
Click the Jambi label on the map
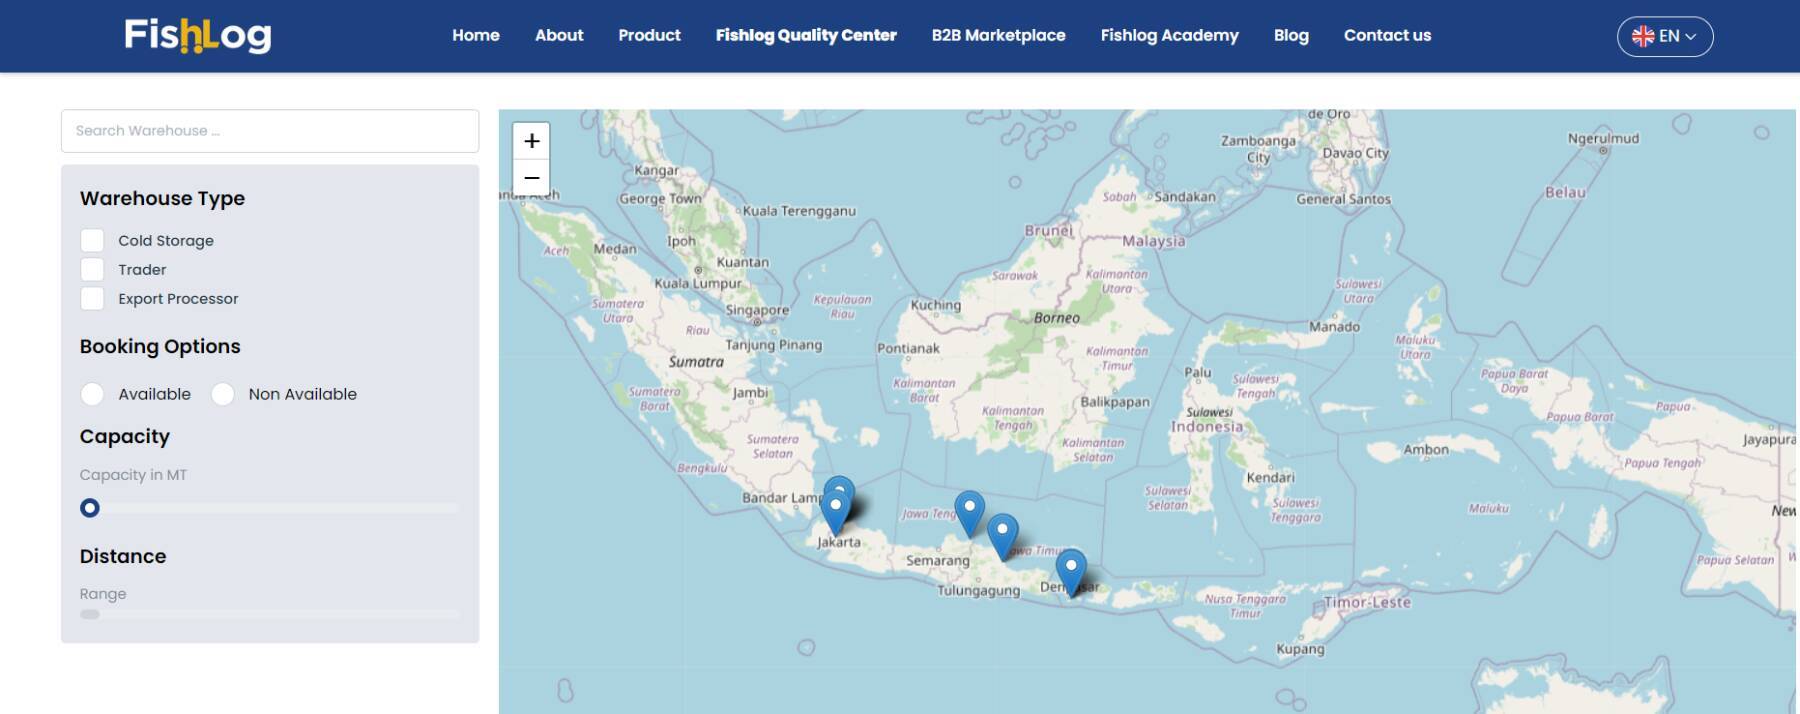(750, 393)
